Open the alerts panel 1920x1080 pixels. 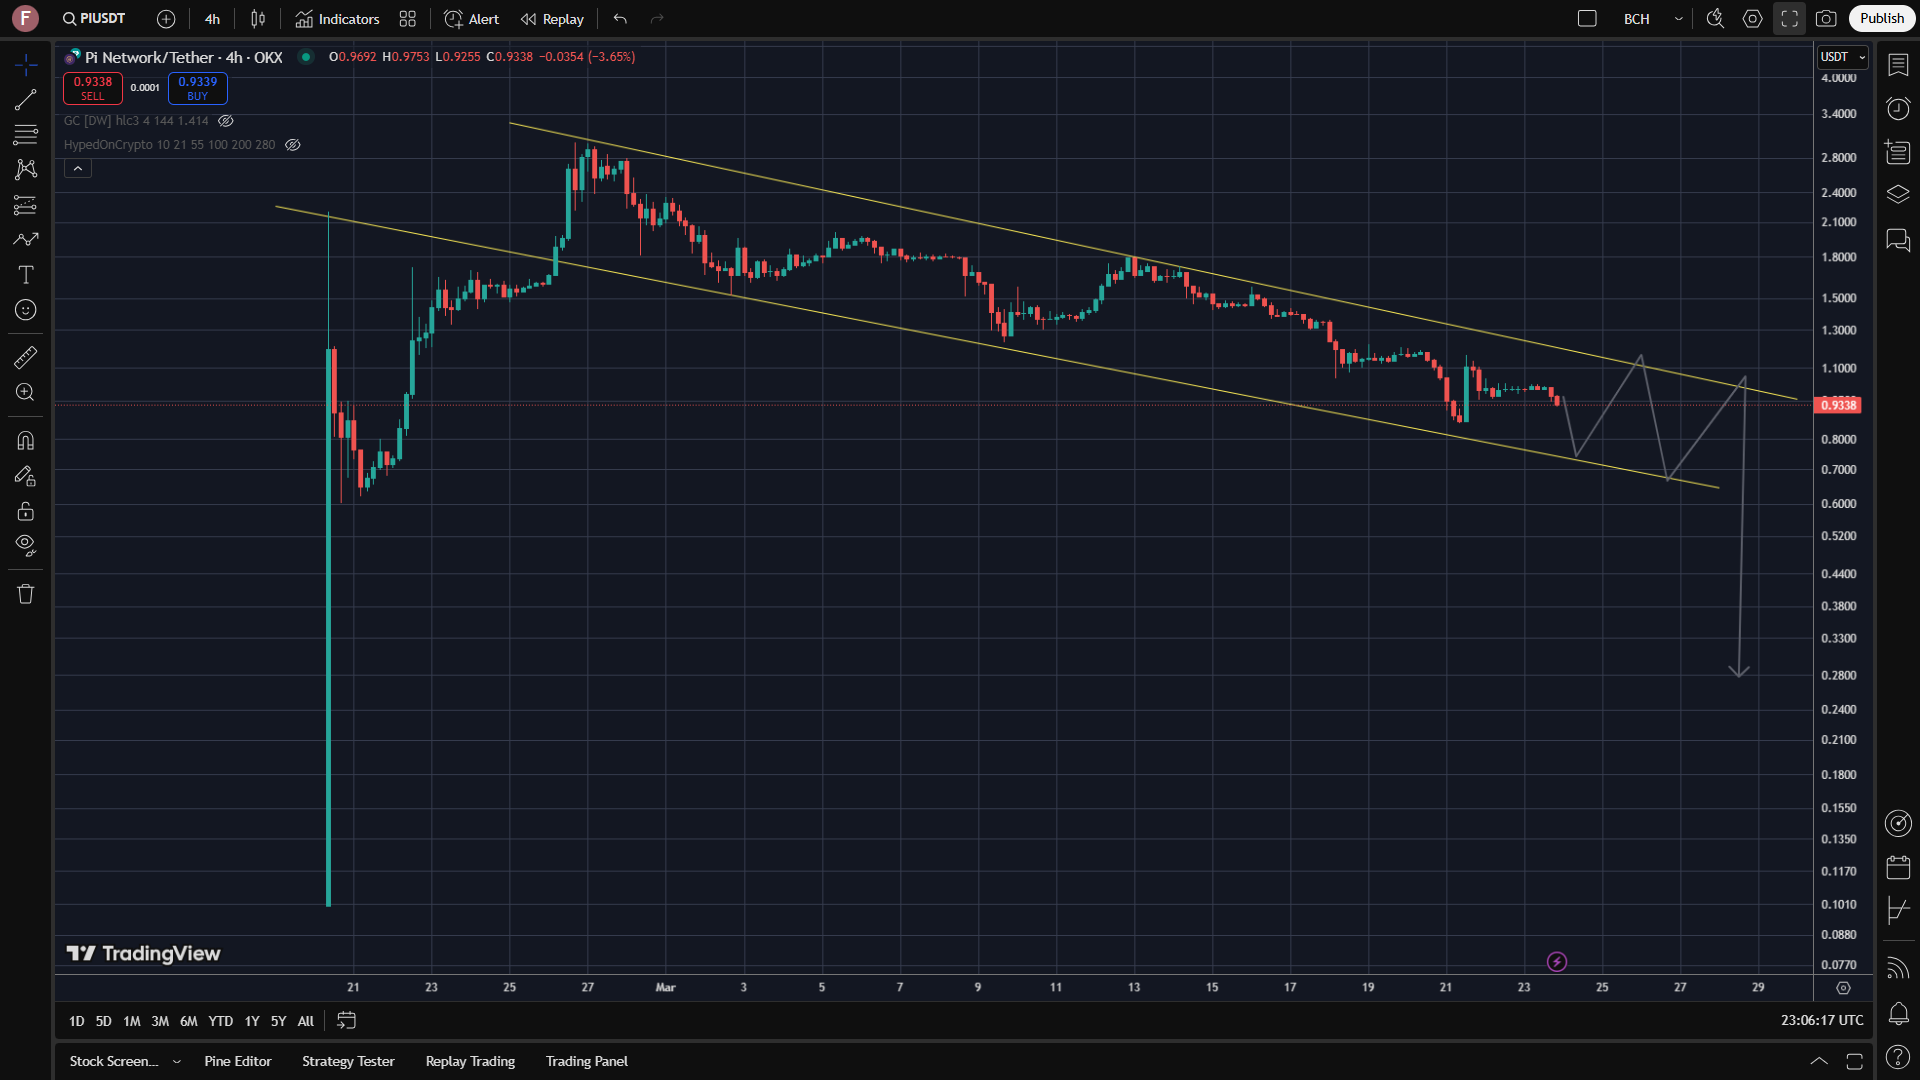point(1898,108)
